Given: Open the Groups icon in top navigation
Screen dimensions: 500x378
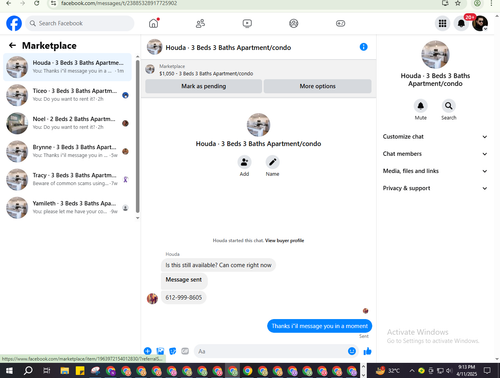Looking at the screenshot, I should tap(294, 23).
